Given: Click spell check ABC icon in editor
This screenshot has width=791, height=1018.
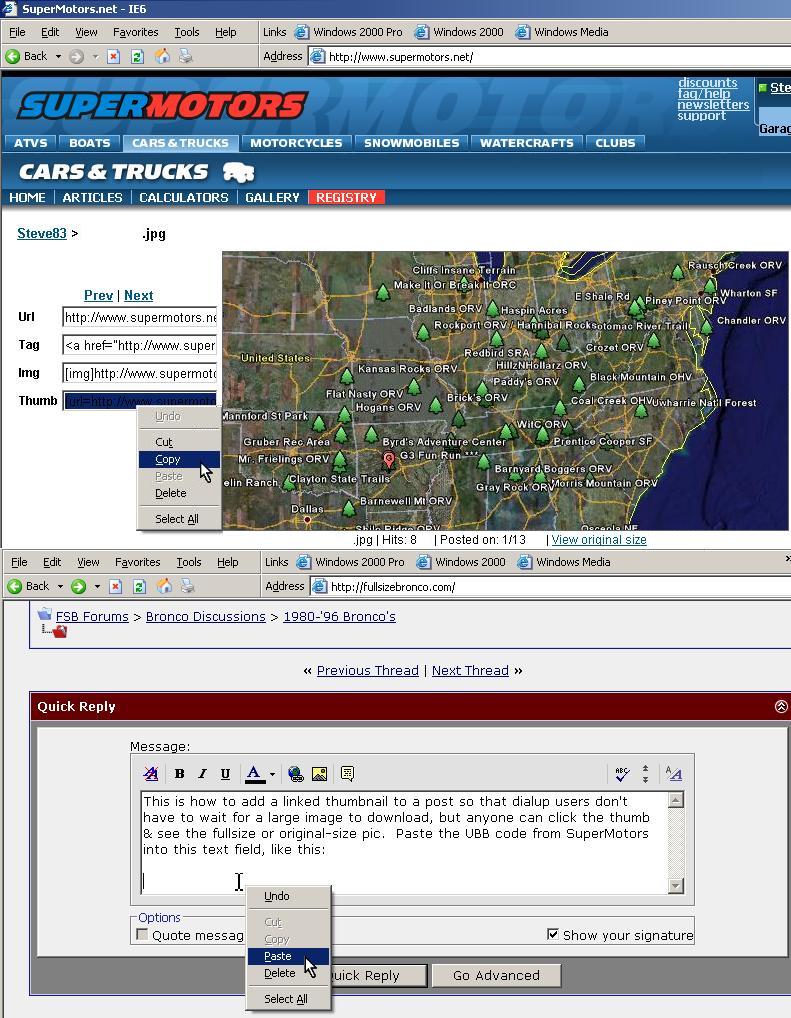Looking at the screenshot, I should point(622,773).
